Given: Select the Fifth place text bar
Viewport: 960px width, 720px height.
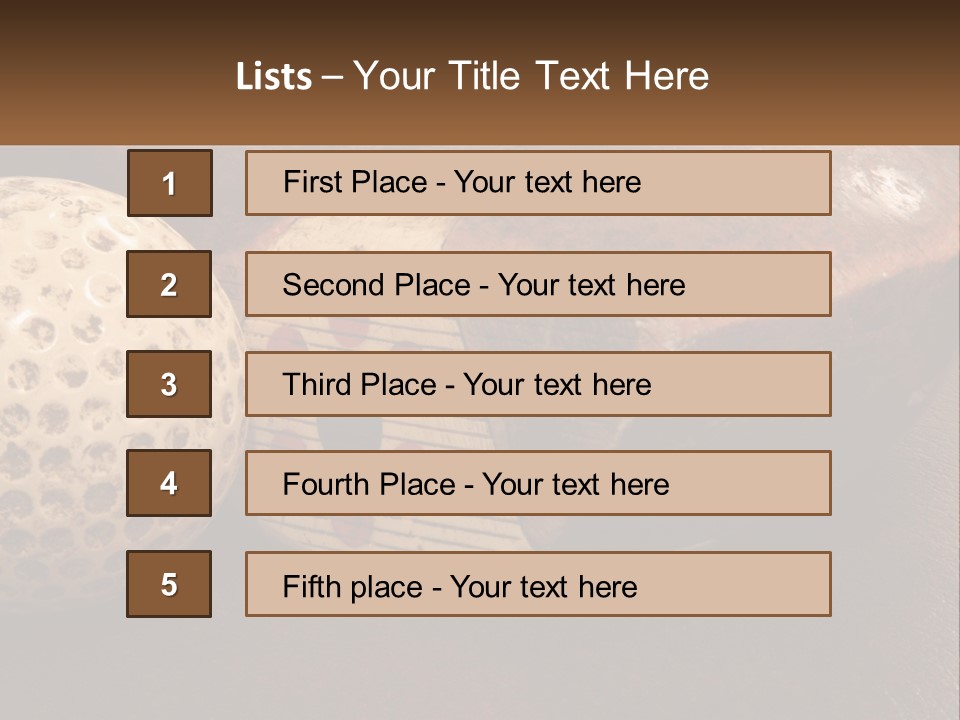Looking at the screenshot, I should (x=538, y=584).
